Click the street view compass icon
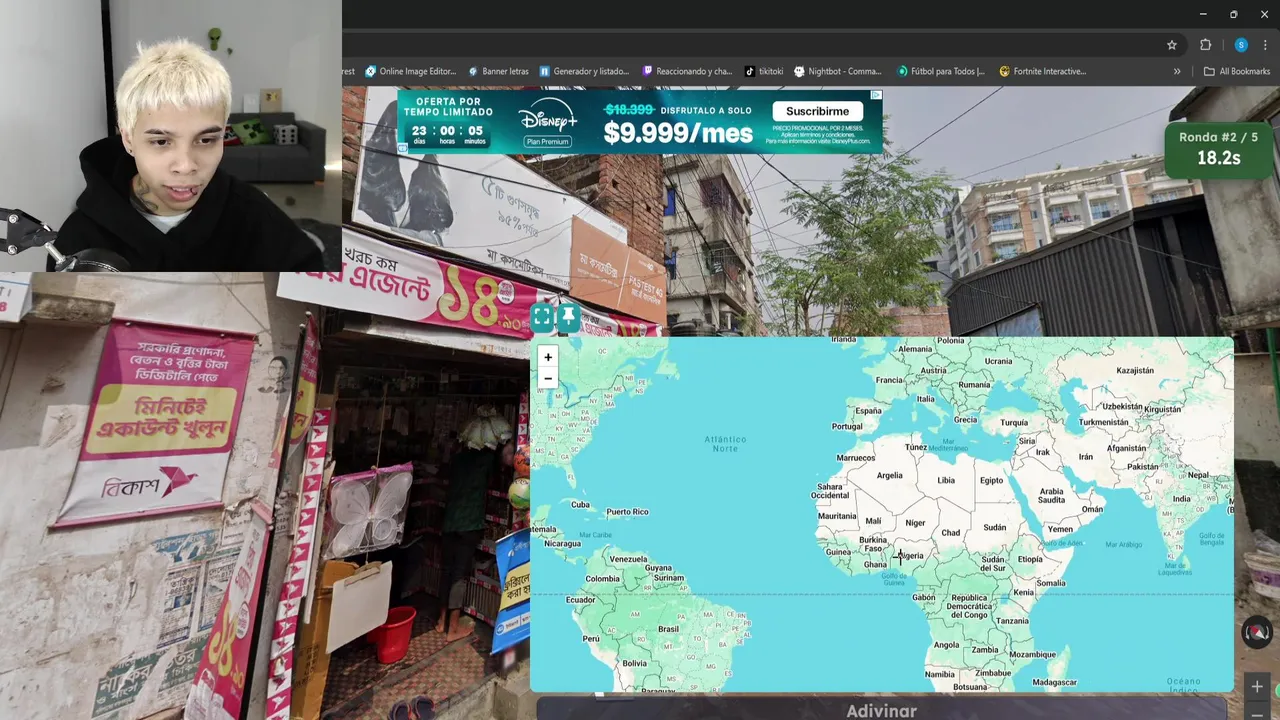Viewport: 1280px width, 720px height. pyautogui.click(x=1257, y=632)
